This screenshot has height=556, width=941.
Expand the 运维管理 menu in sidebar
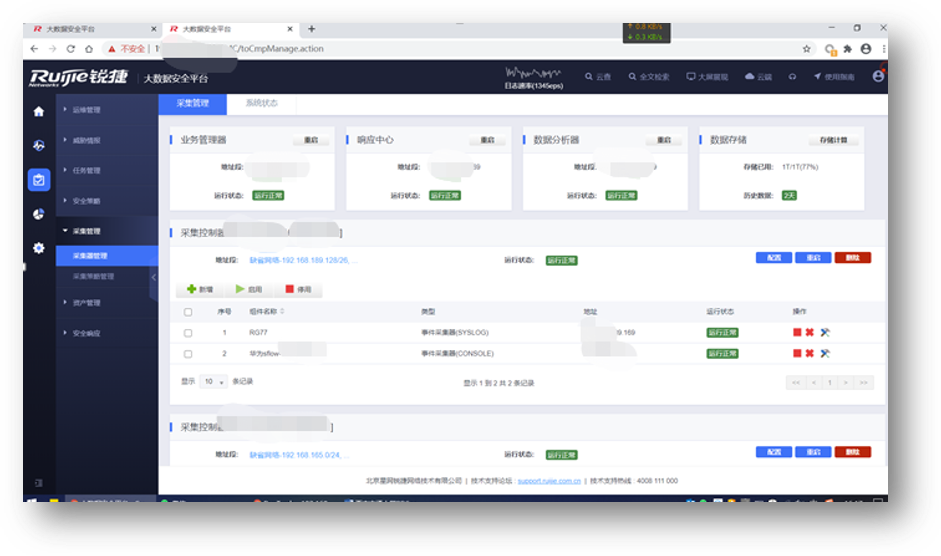pyautogui.click(x=86, y=109)
